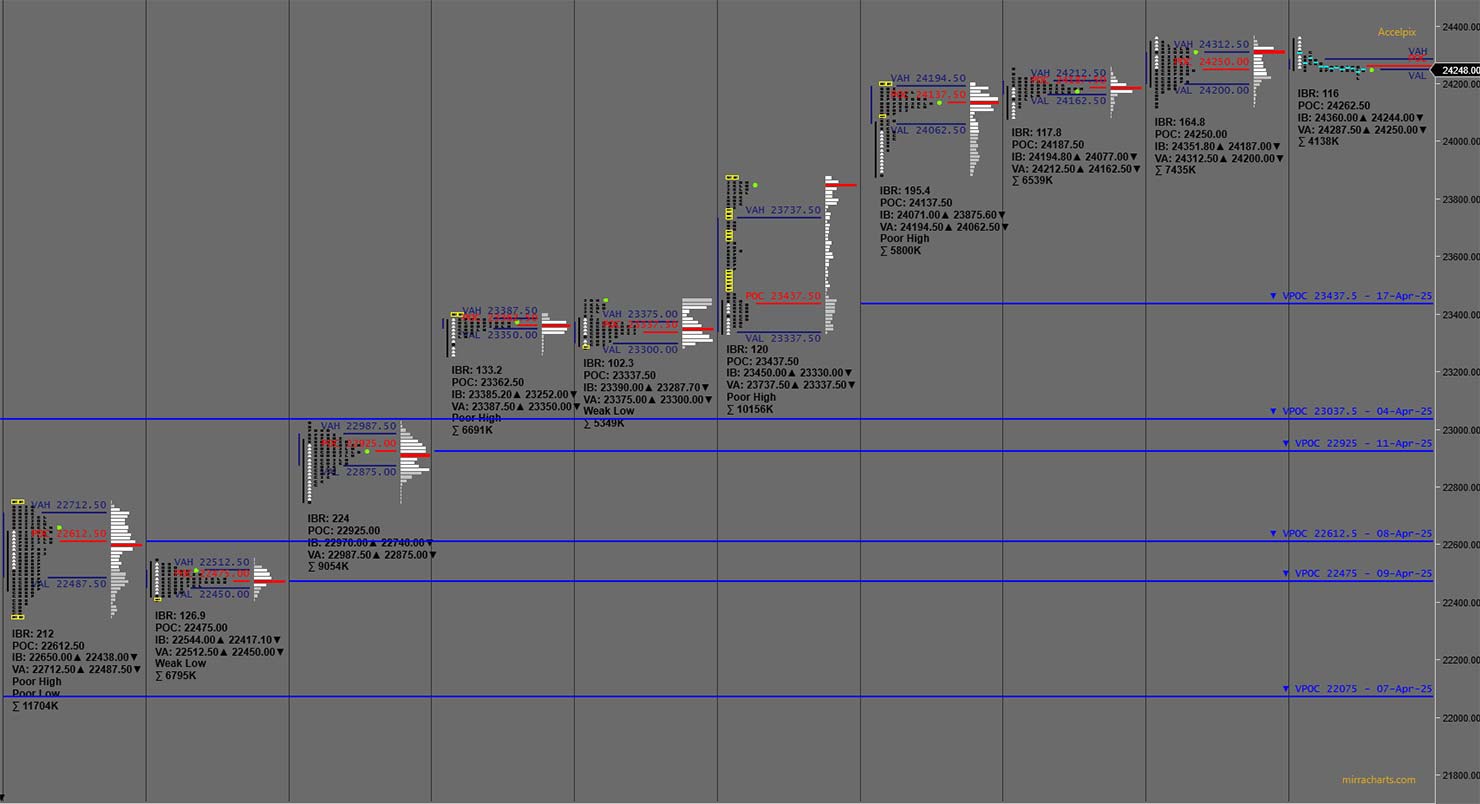Click the VPOC 22075 07-Apr-25 label

(1350, 689)
